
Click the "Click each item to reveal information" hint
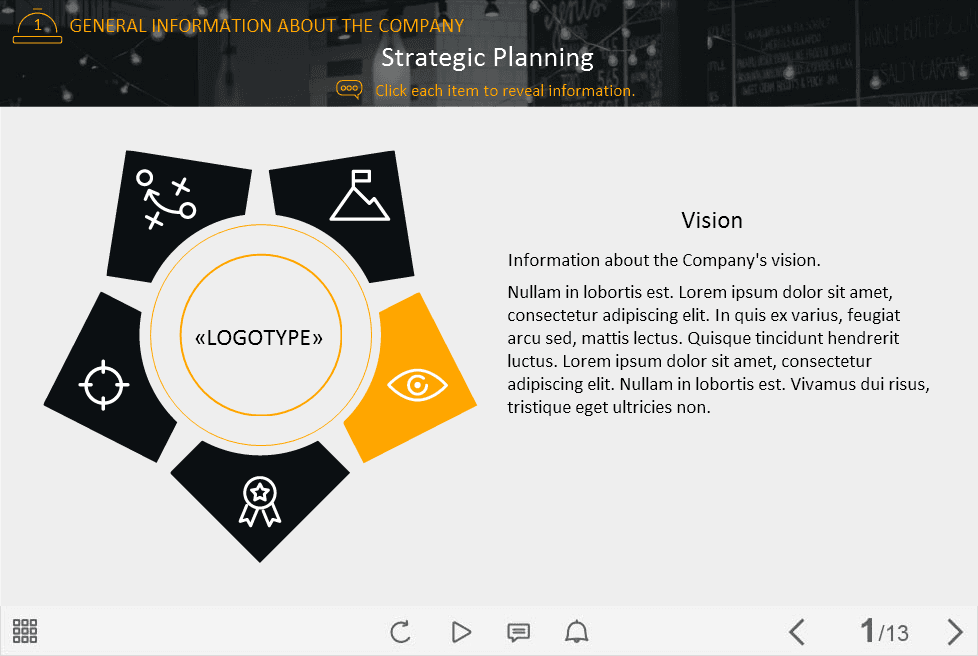click(505, 91)
